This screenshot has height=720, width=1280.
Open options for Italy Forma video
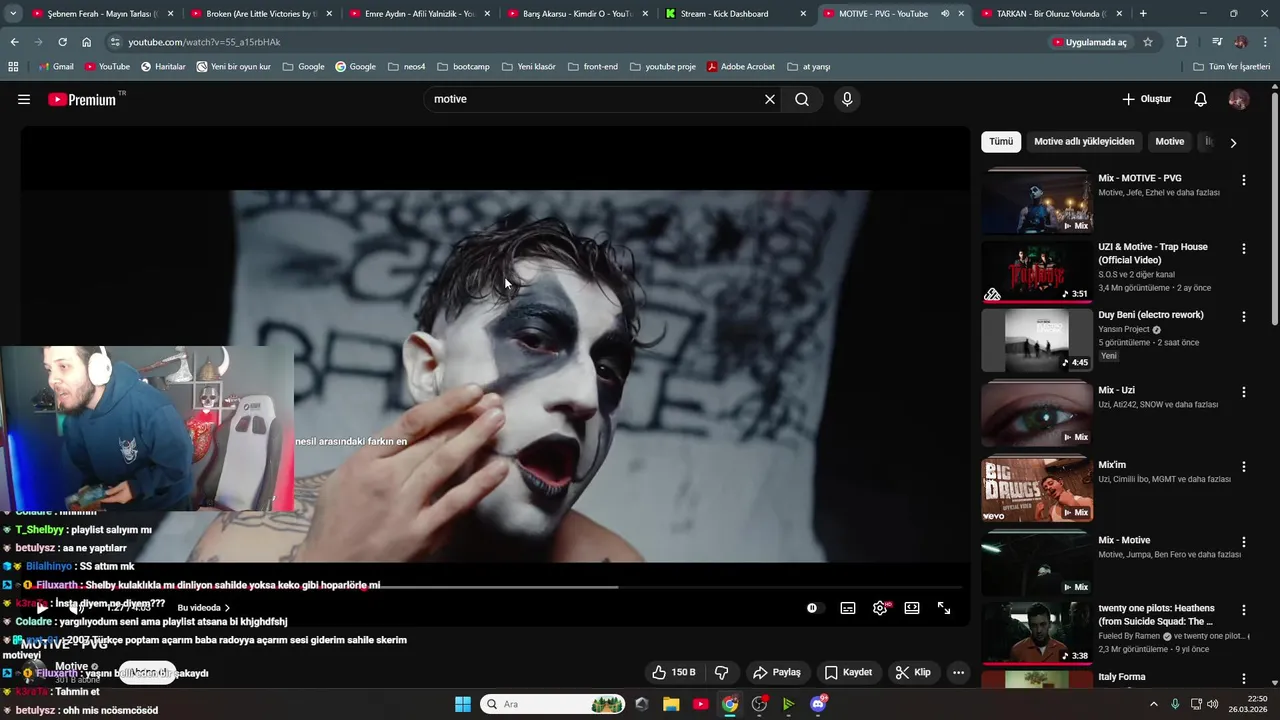click(1244, 679)
